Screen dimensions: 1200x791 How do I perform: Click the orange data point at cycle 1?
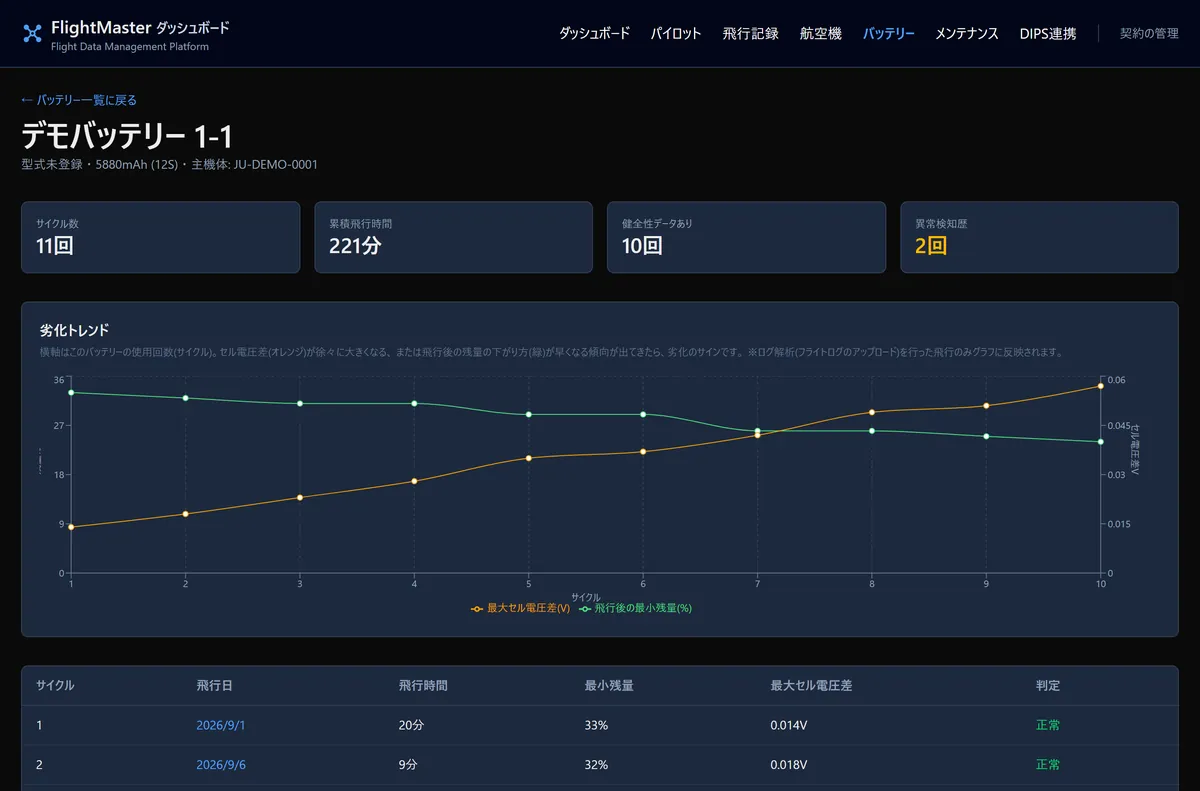tap(71, 527)
